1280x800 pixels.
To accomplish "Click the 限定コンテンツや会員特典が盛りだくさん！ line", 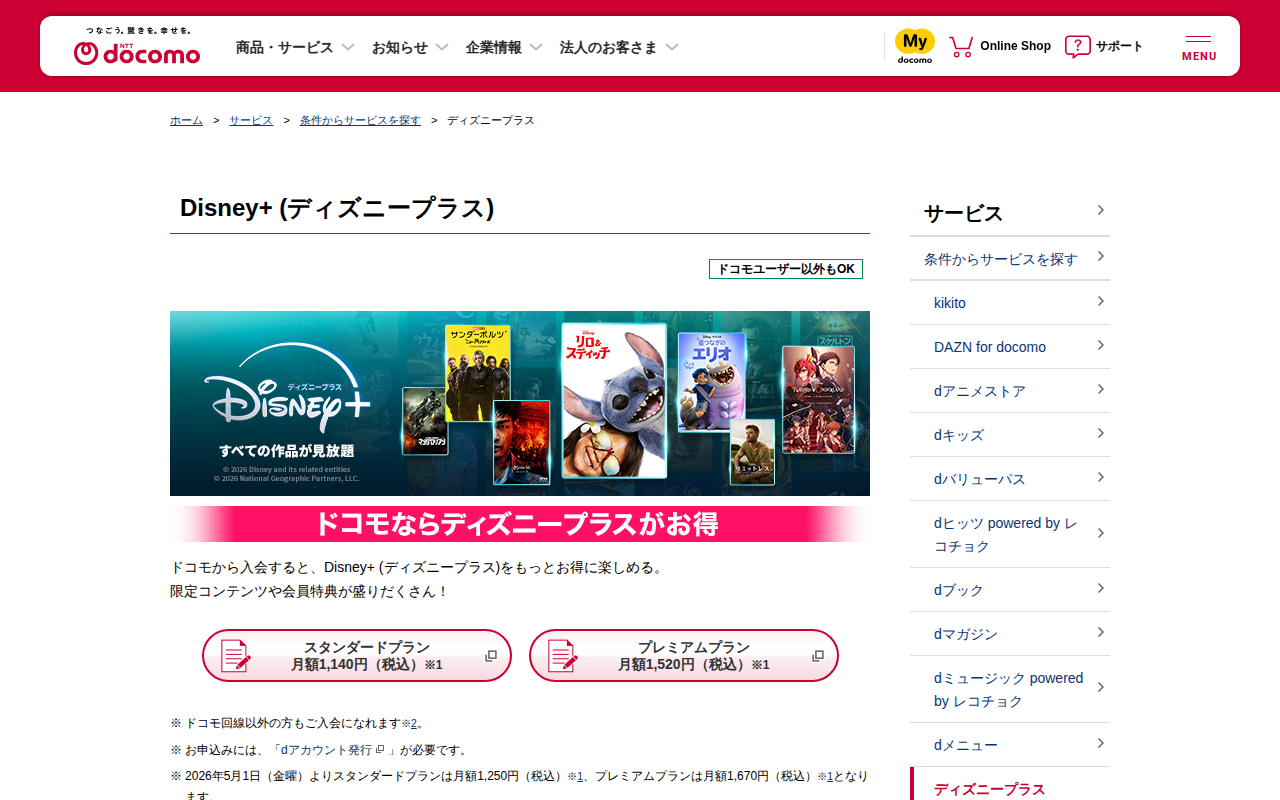I will (x=310, y=592).
